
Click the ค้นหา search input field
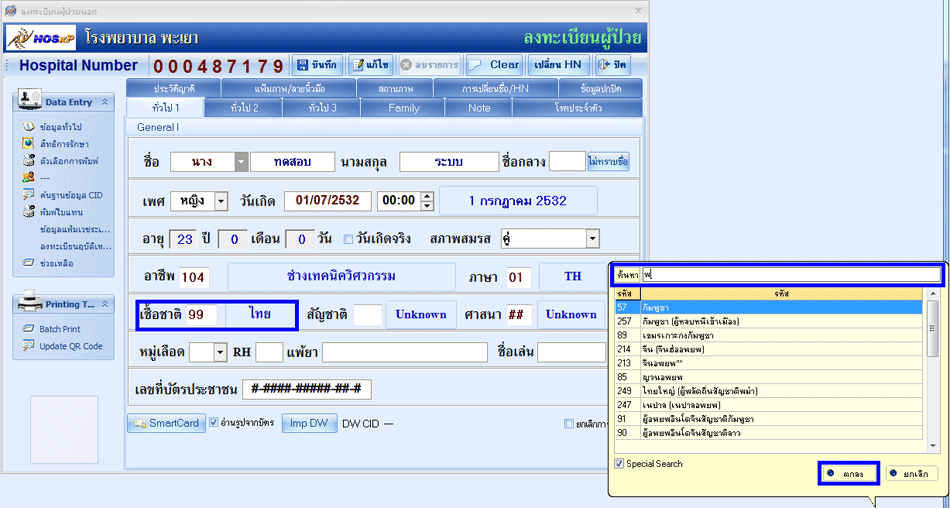(791, 275)
